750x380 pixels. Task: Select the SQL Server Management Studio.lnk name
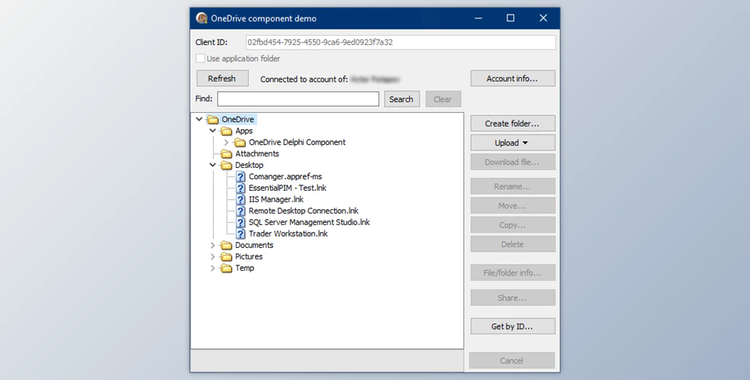pos(309,223)
